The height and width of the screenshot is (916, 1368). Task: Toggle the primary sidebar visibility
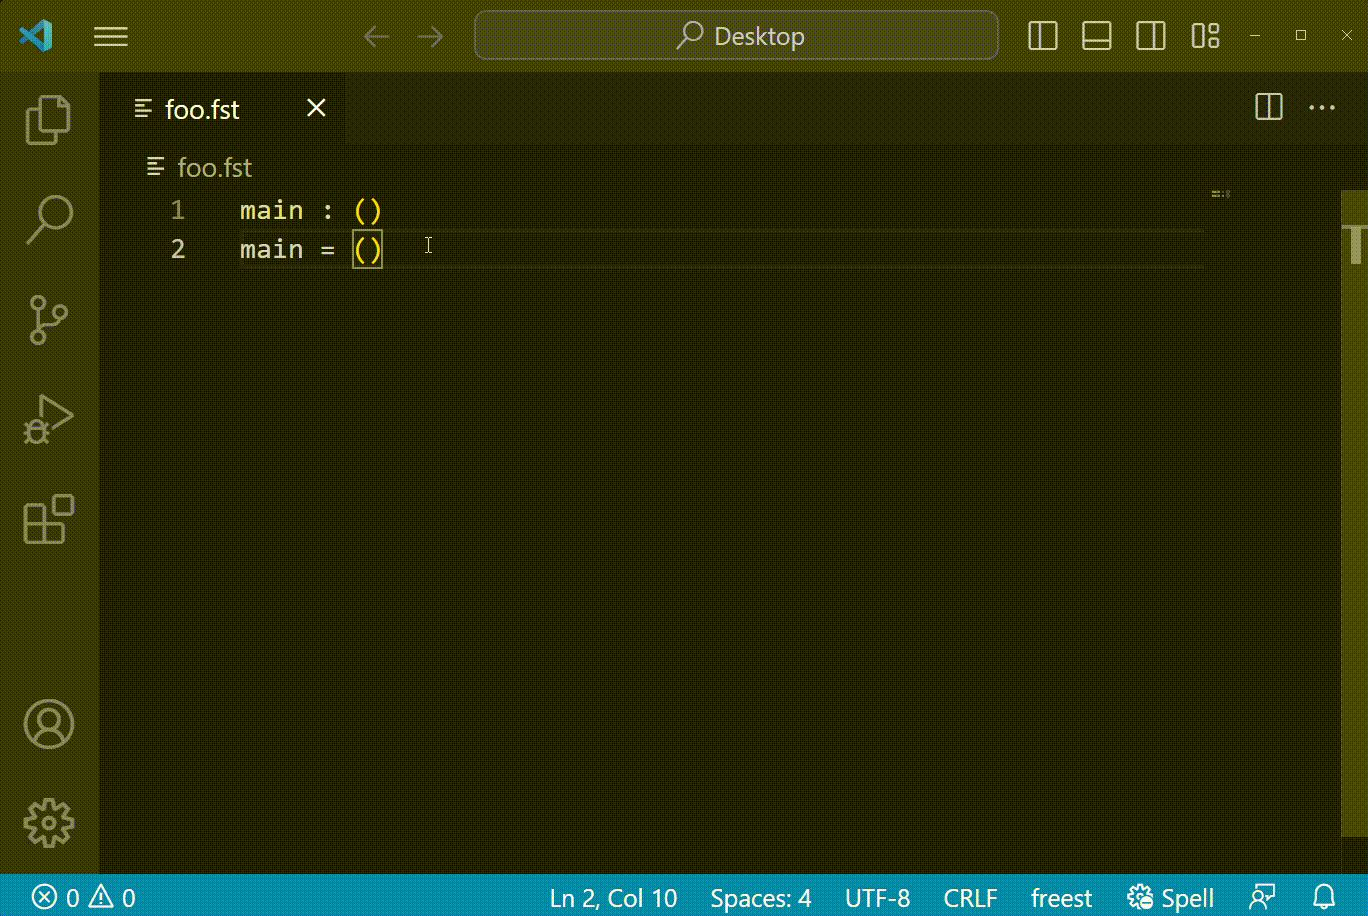coord(1042,36)
